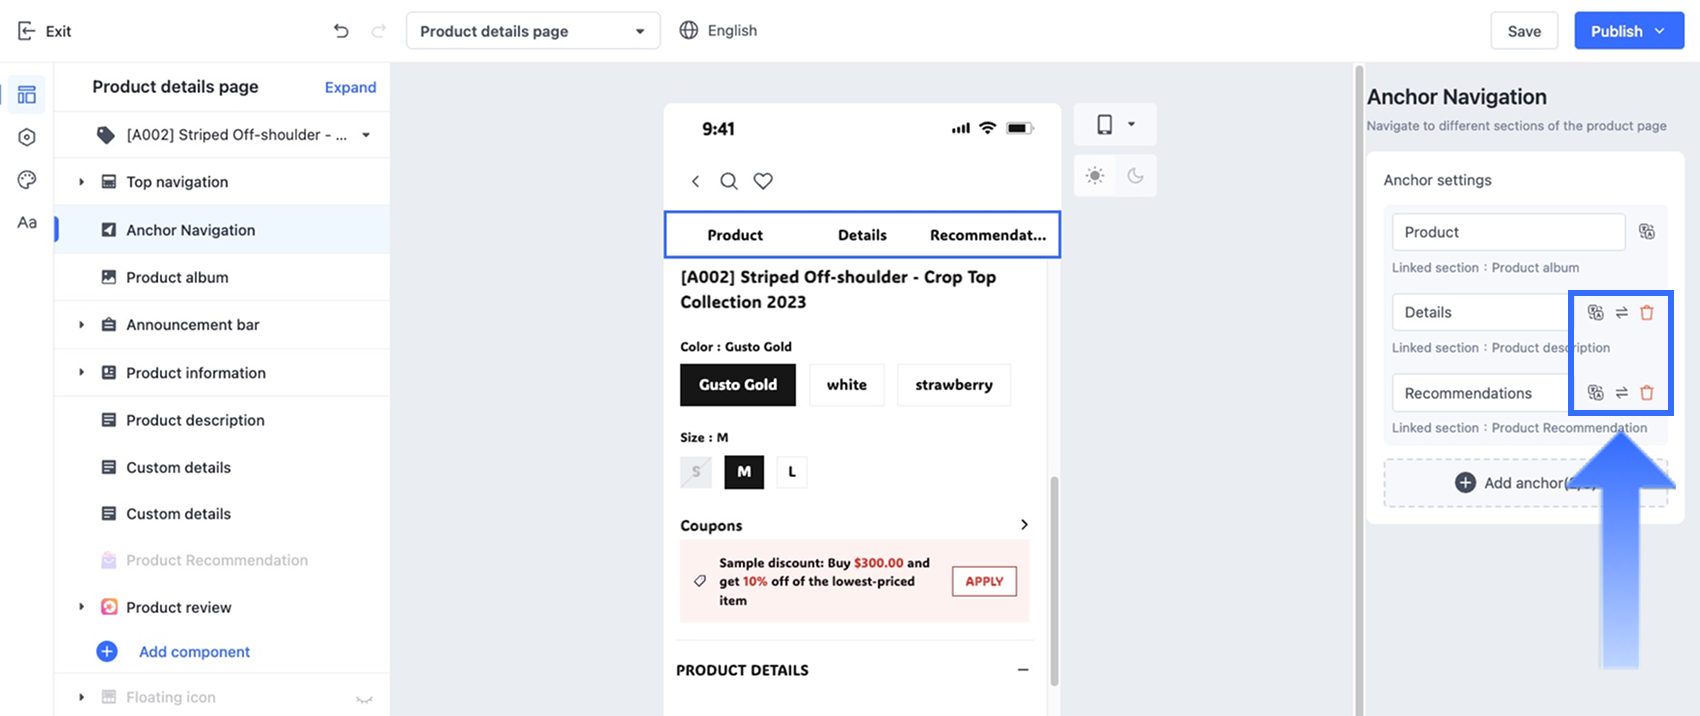1700x716 pixels.
Task: Select Product description in component list
Action: [x=195, y=420]
